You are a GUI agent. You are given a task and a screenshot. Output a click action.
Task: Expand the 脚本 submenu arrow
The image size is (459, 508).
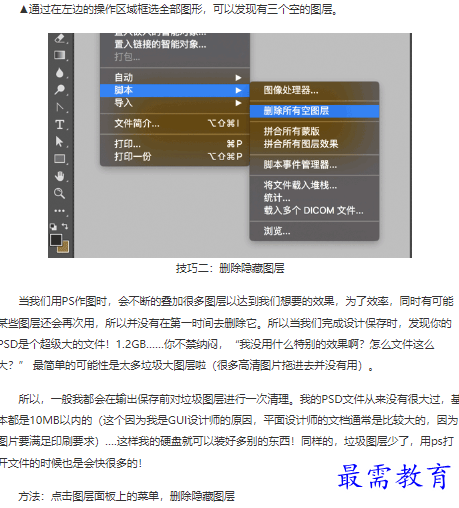click(238, 90)
